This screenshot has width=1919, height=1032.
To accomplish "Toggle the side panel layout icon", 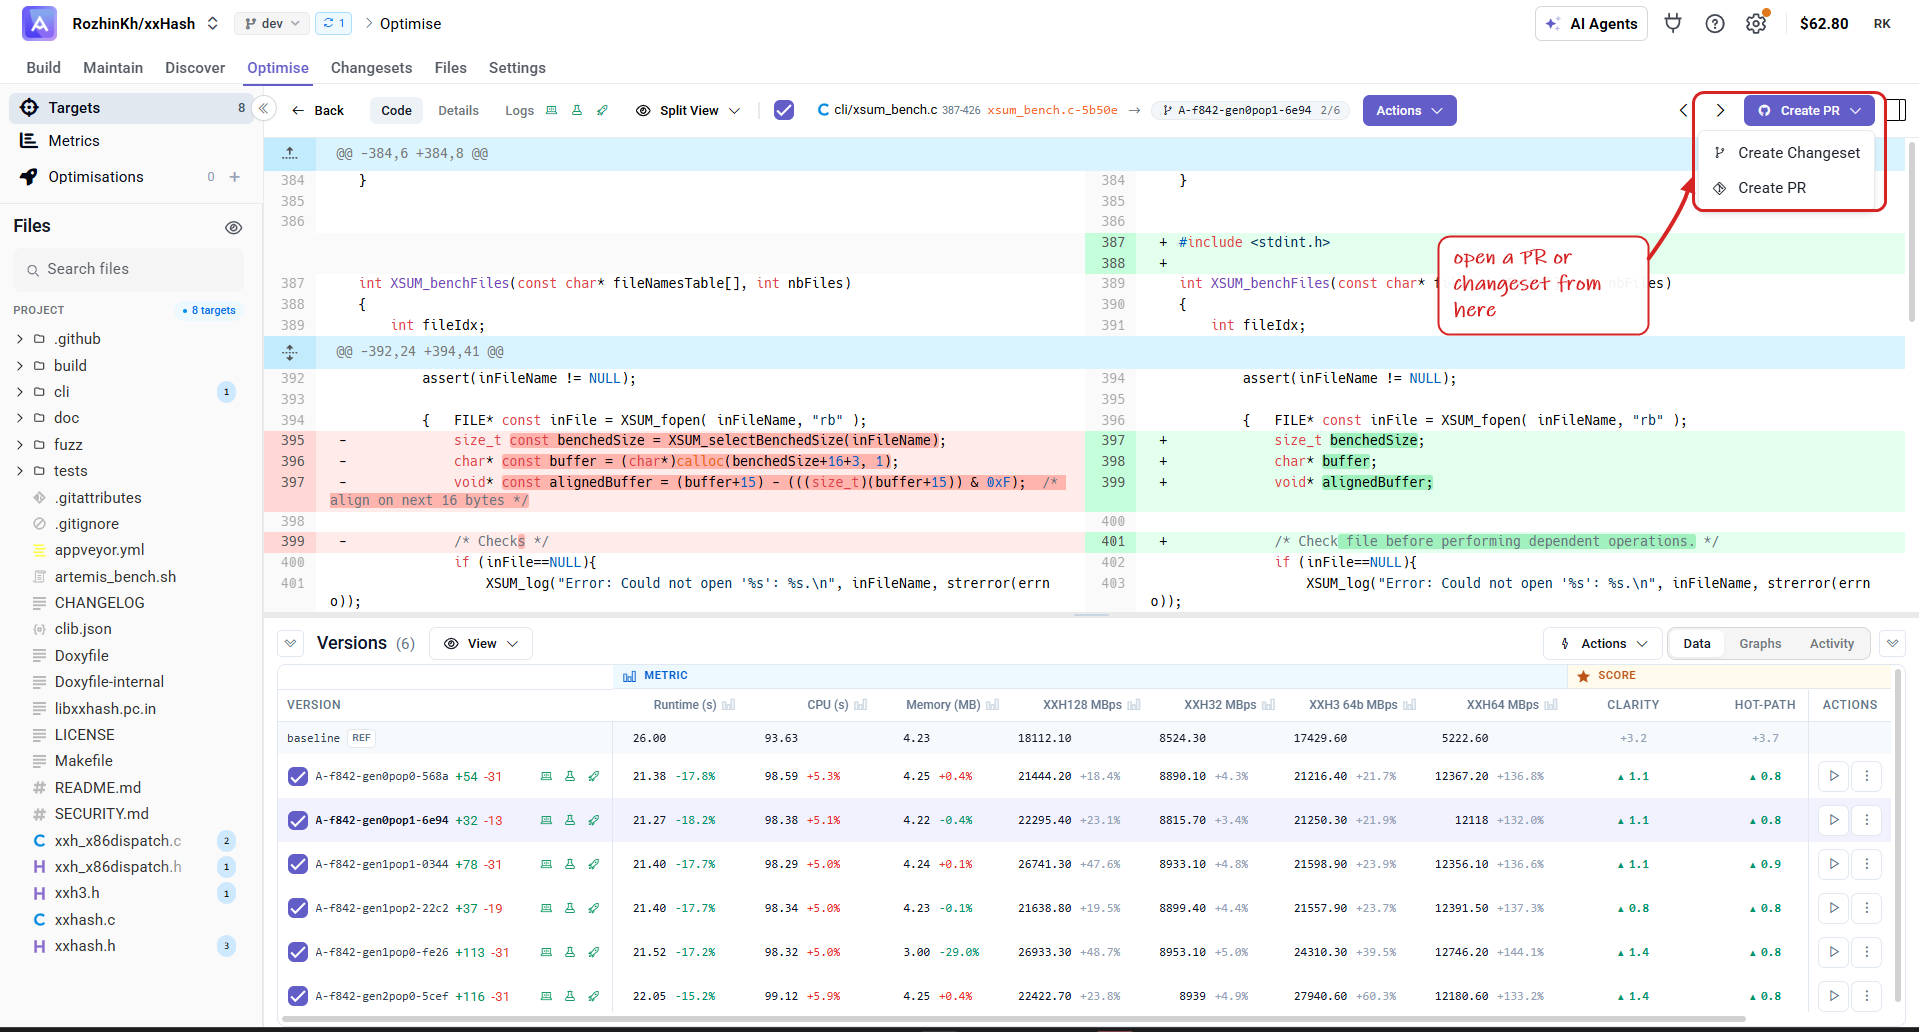I will [x=1897, y=110].
